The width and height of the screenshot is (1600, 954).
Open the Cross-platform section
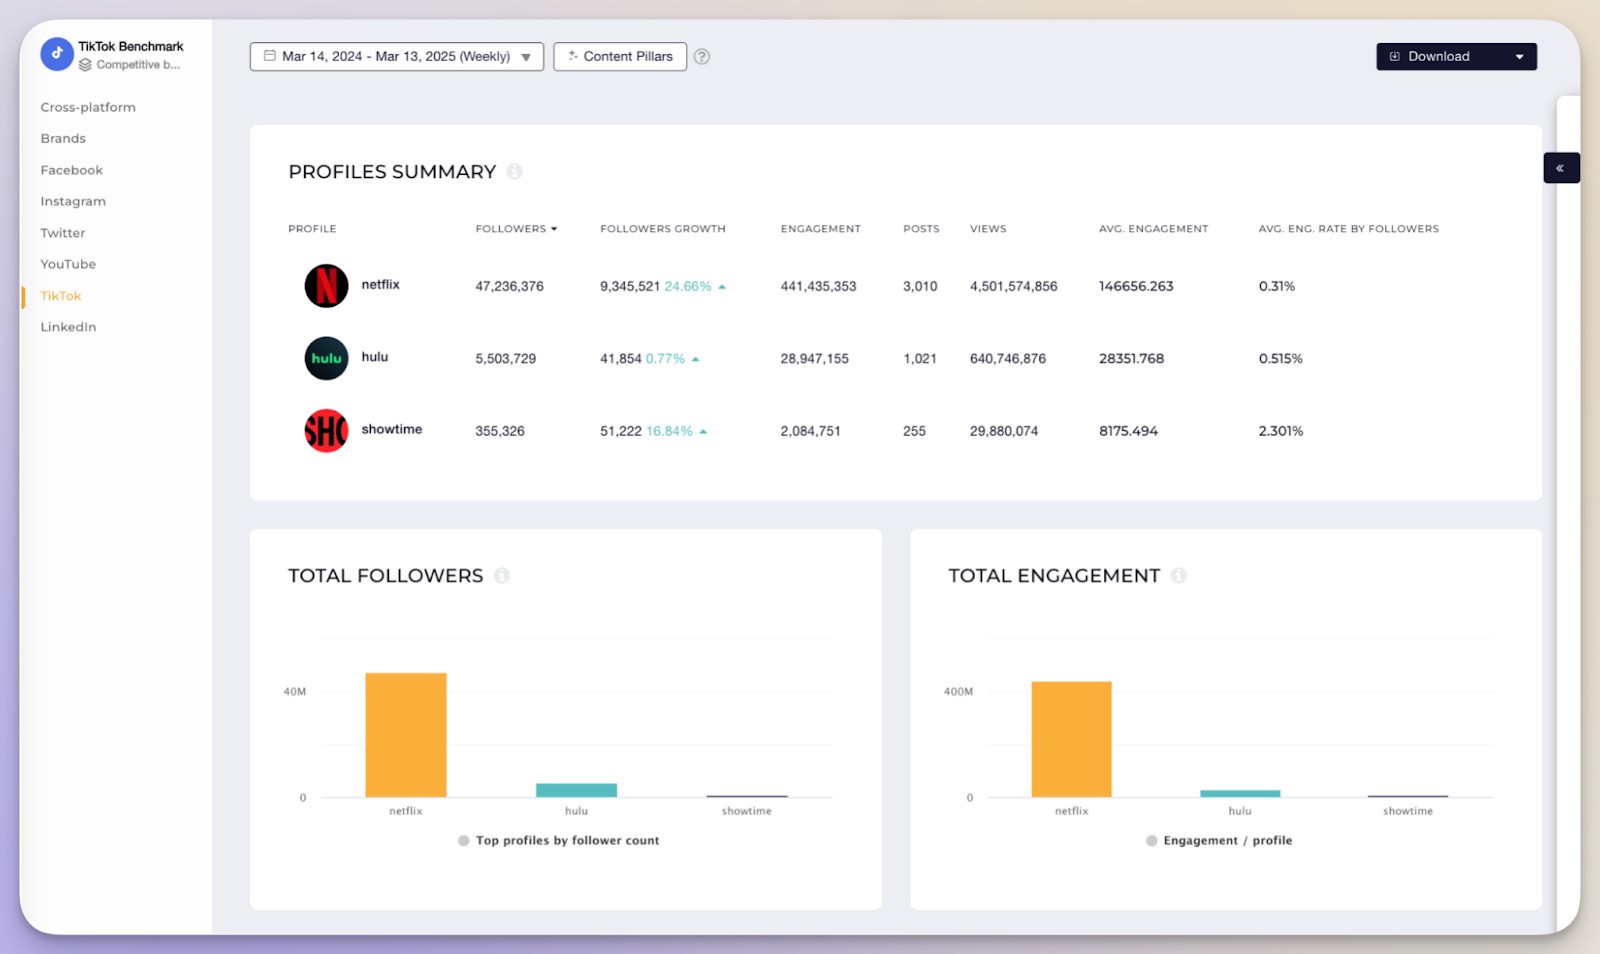coord(88,107)
